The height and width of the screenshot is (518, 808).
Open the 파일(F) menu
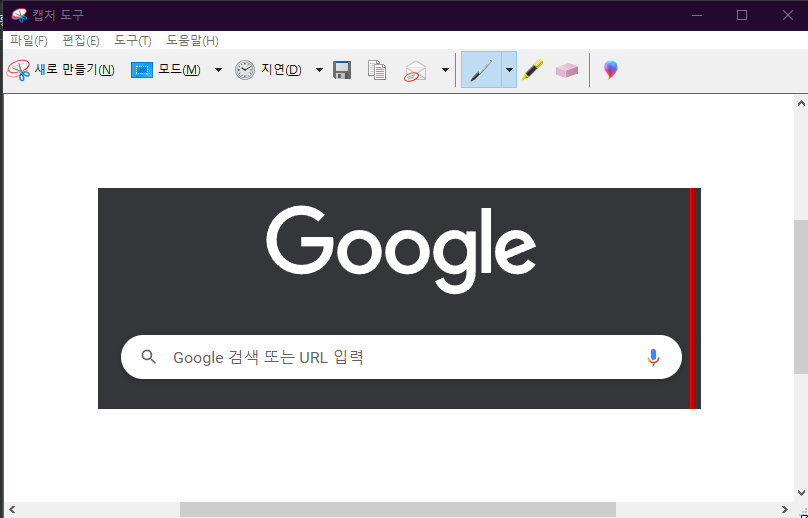[x=29, y=40]
